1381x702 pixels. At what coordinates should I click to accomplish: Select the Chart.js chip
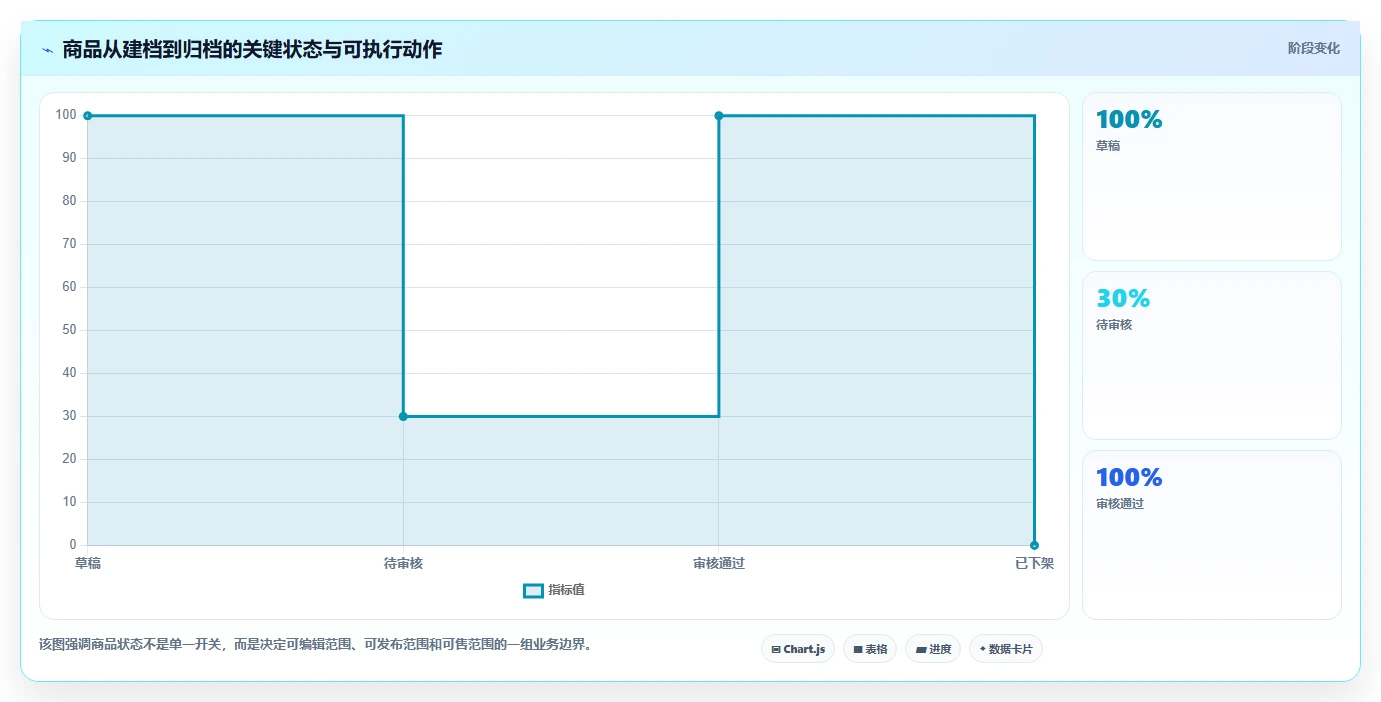[x=798, y=649]
